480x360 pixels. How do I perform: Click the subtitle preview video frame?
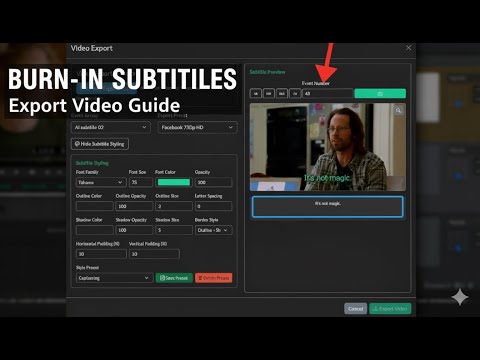click(x=328, y=147)
